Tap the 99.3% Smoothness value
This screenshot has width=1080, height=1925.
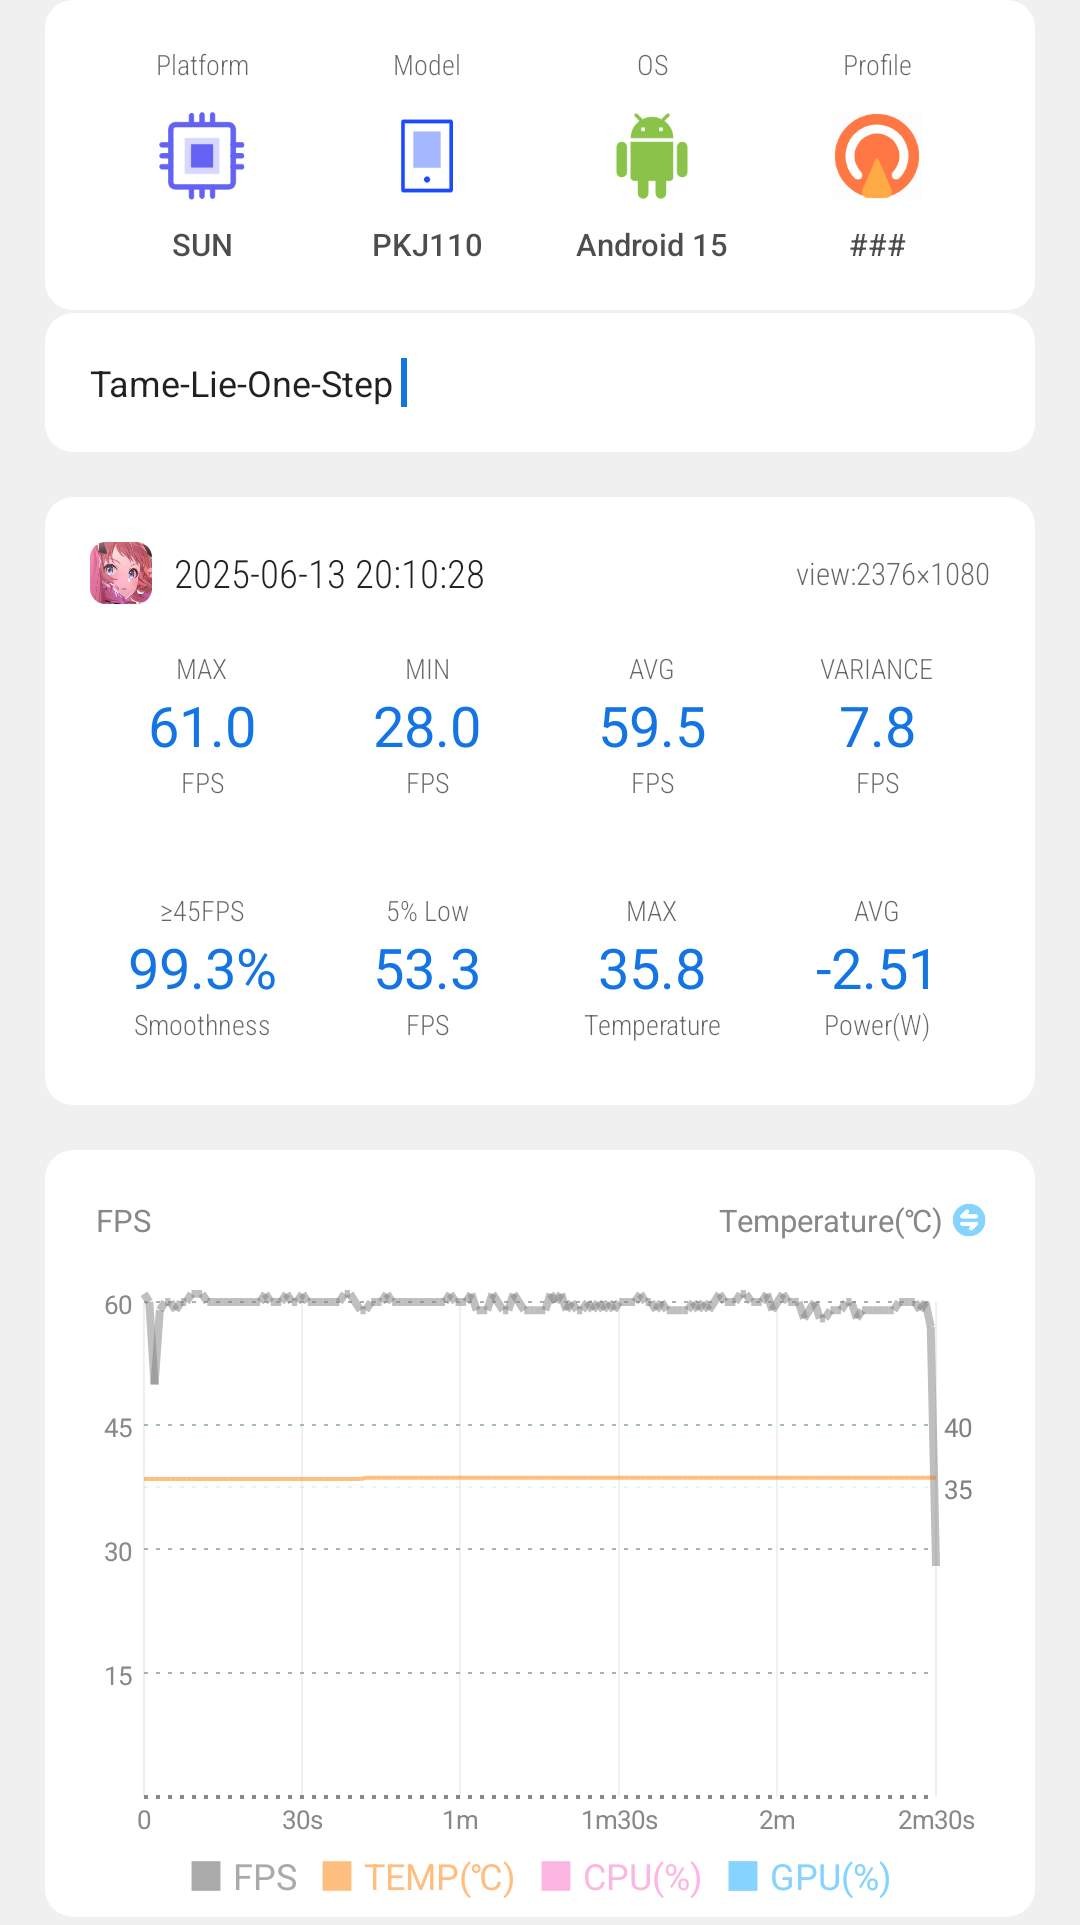pyautogui.click(x=202, y=970)
